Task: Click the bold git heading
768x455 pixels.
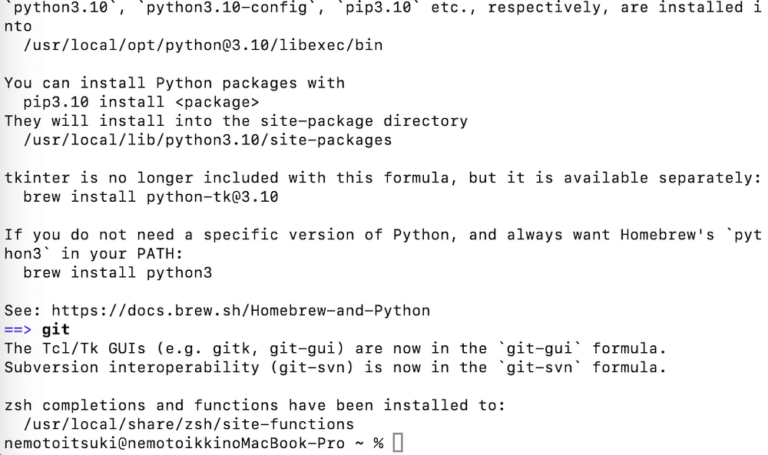Action: 56,329
